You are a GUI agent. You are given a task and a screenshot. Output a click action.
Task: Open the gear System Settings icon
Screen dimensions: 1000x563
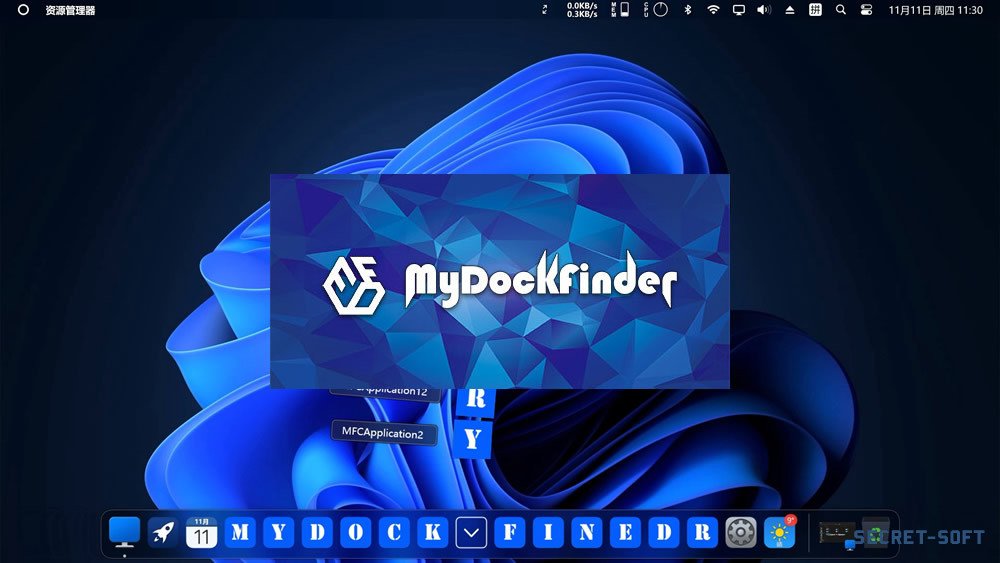pos(740,533)
